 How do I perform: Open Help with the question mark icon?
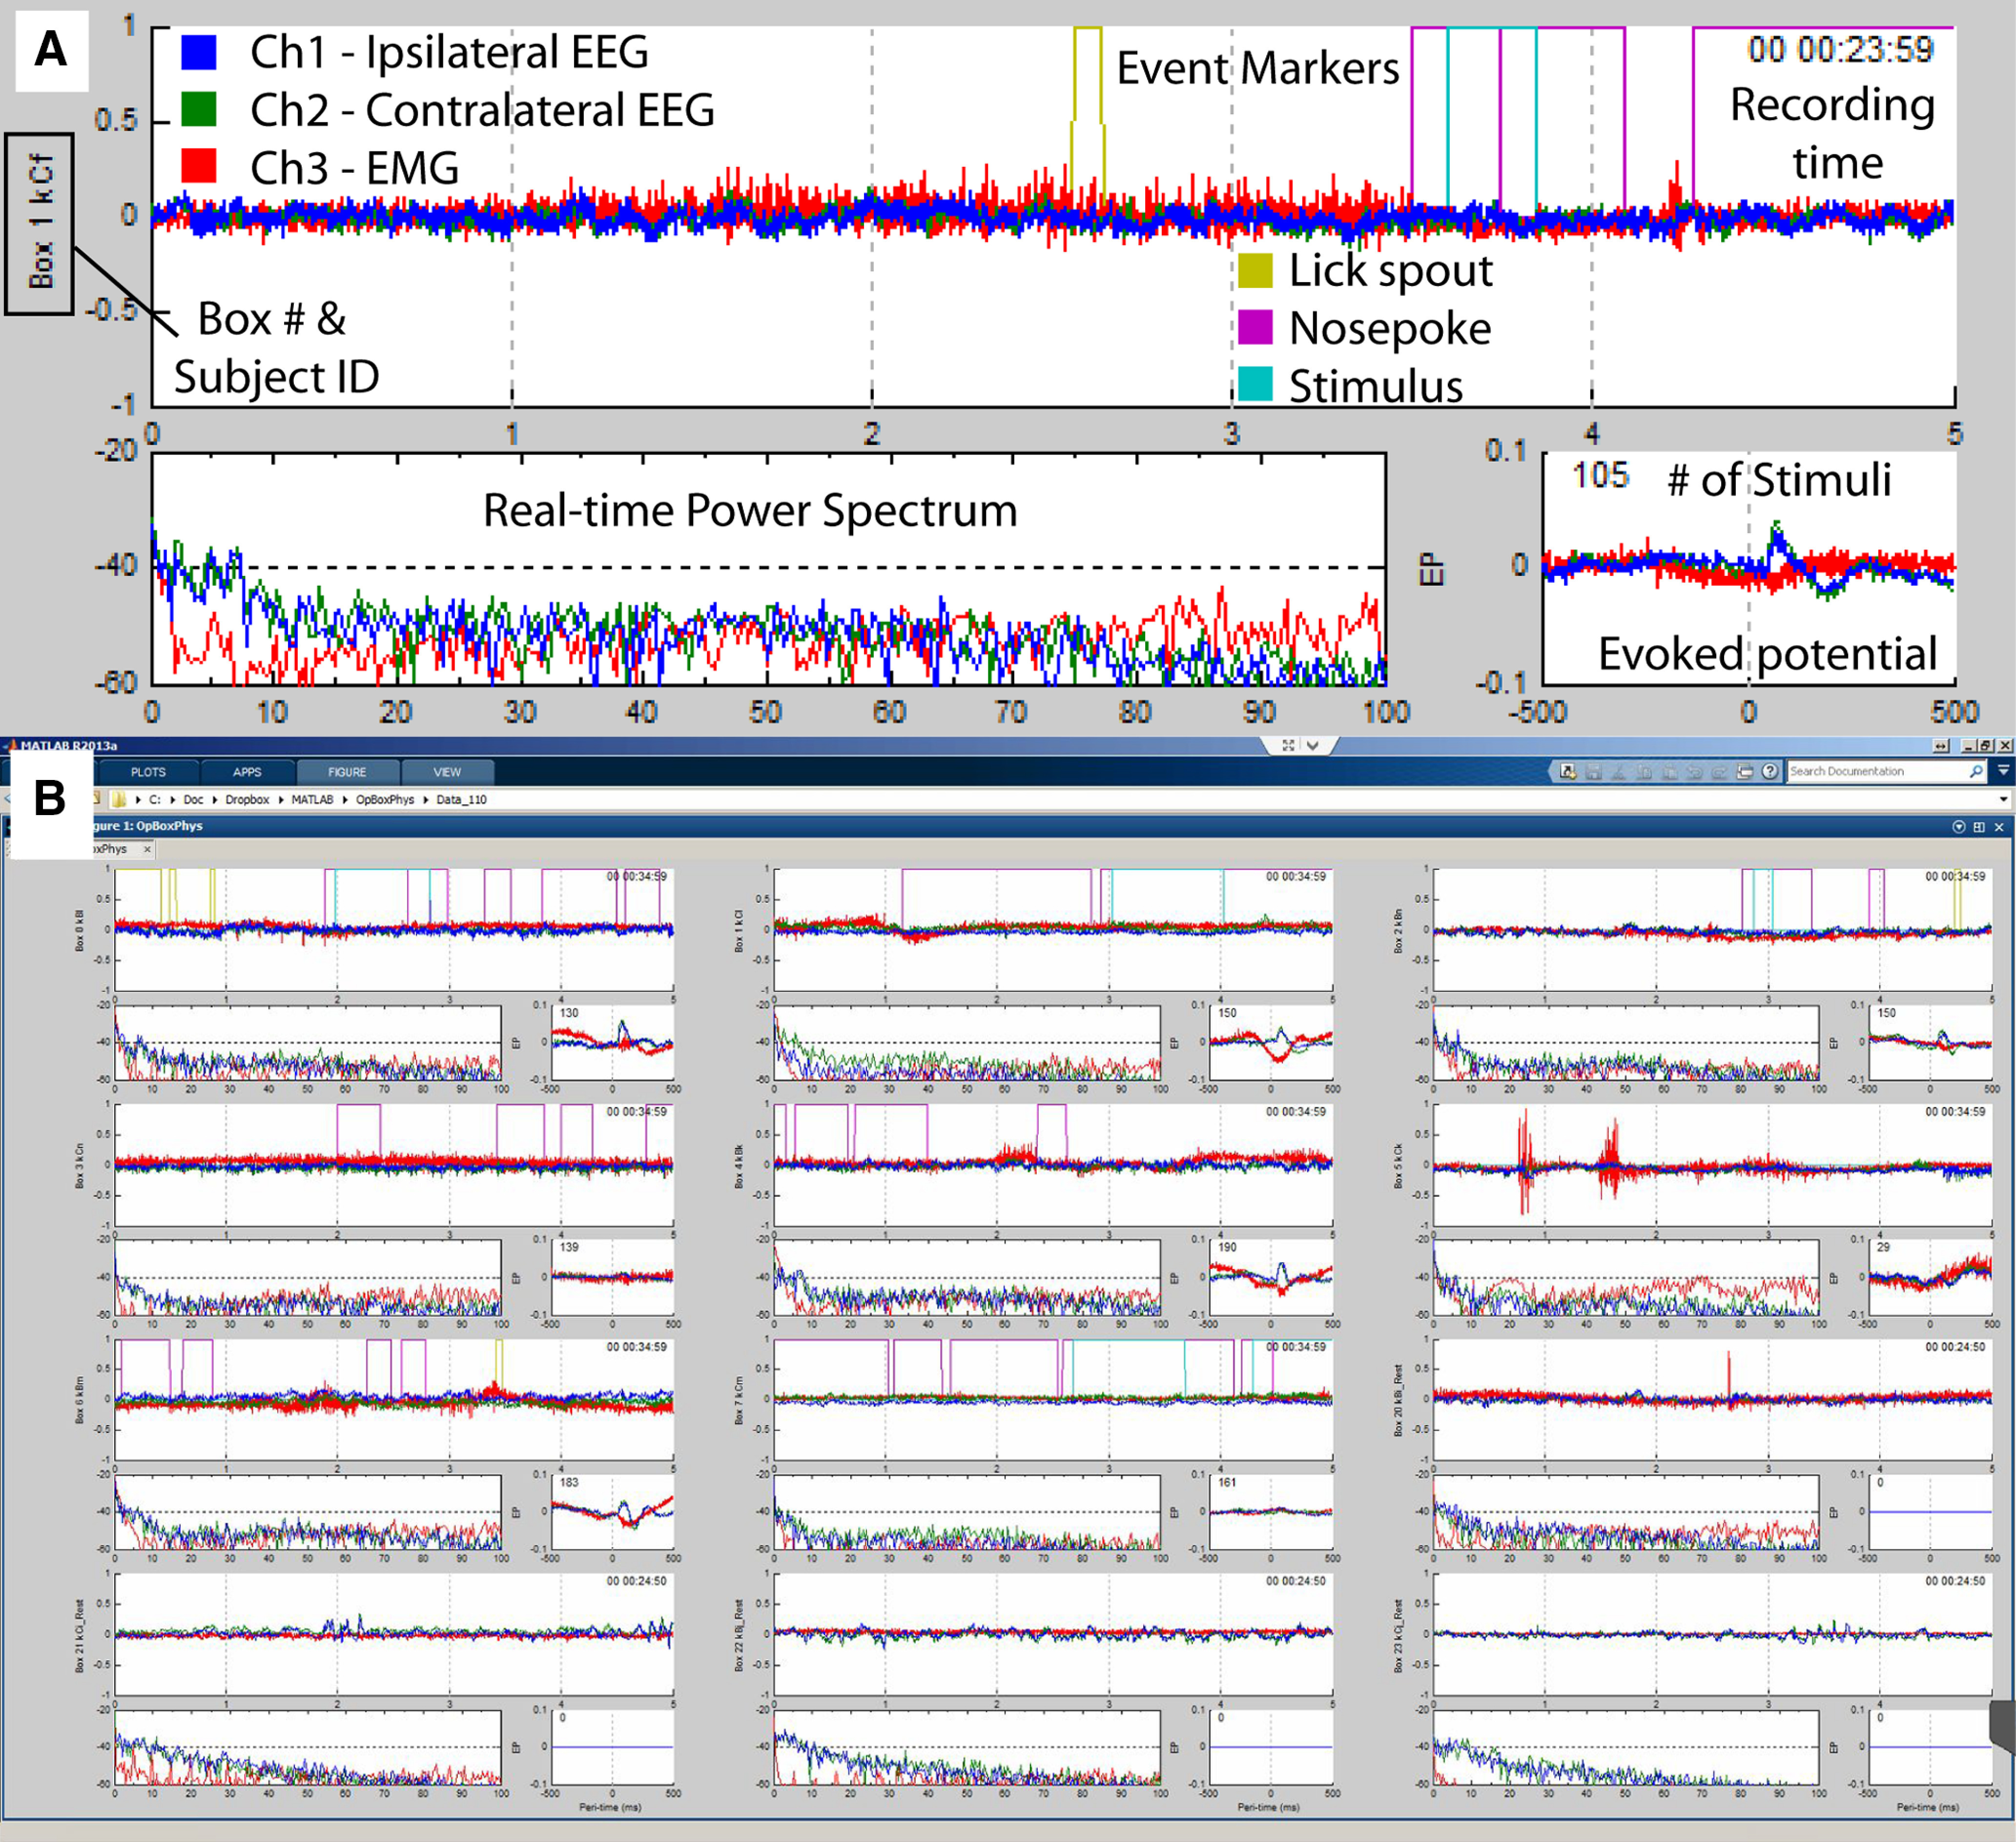(x=1770, y=772)
